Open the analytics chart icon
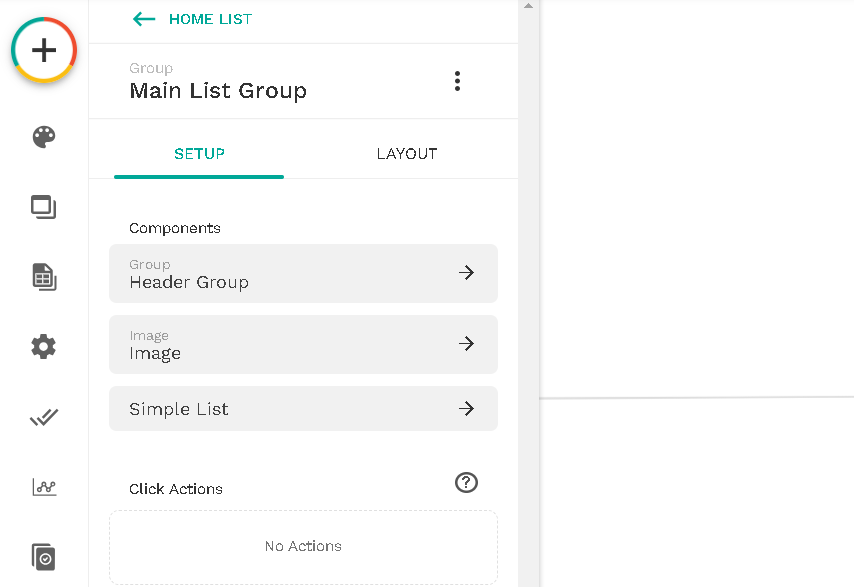The width and height of the screenshot is (854, 587). 44,487
